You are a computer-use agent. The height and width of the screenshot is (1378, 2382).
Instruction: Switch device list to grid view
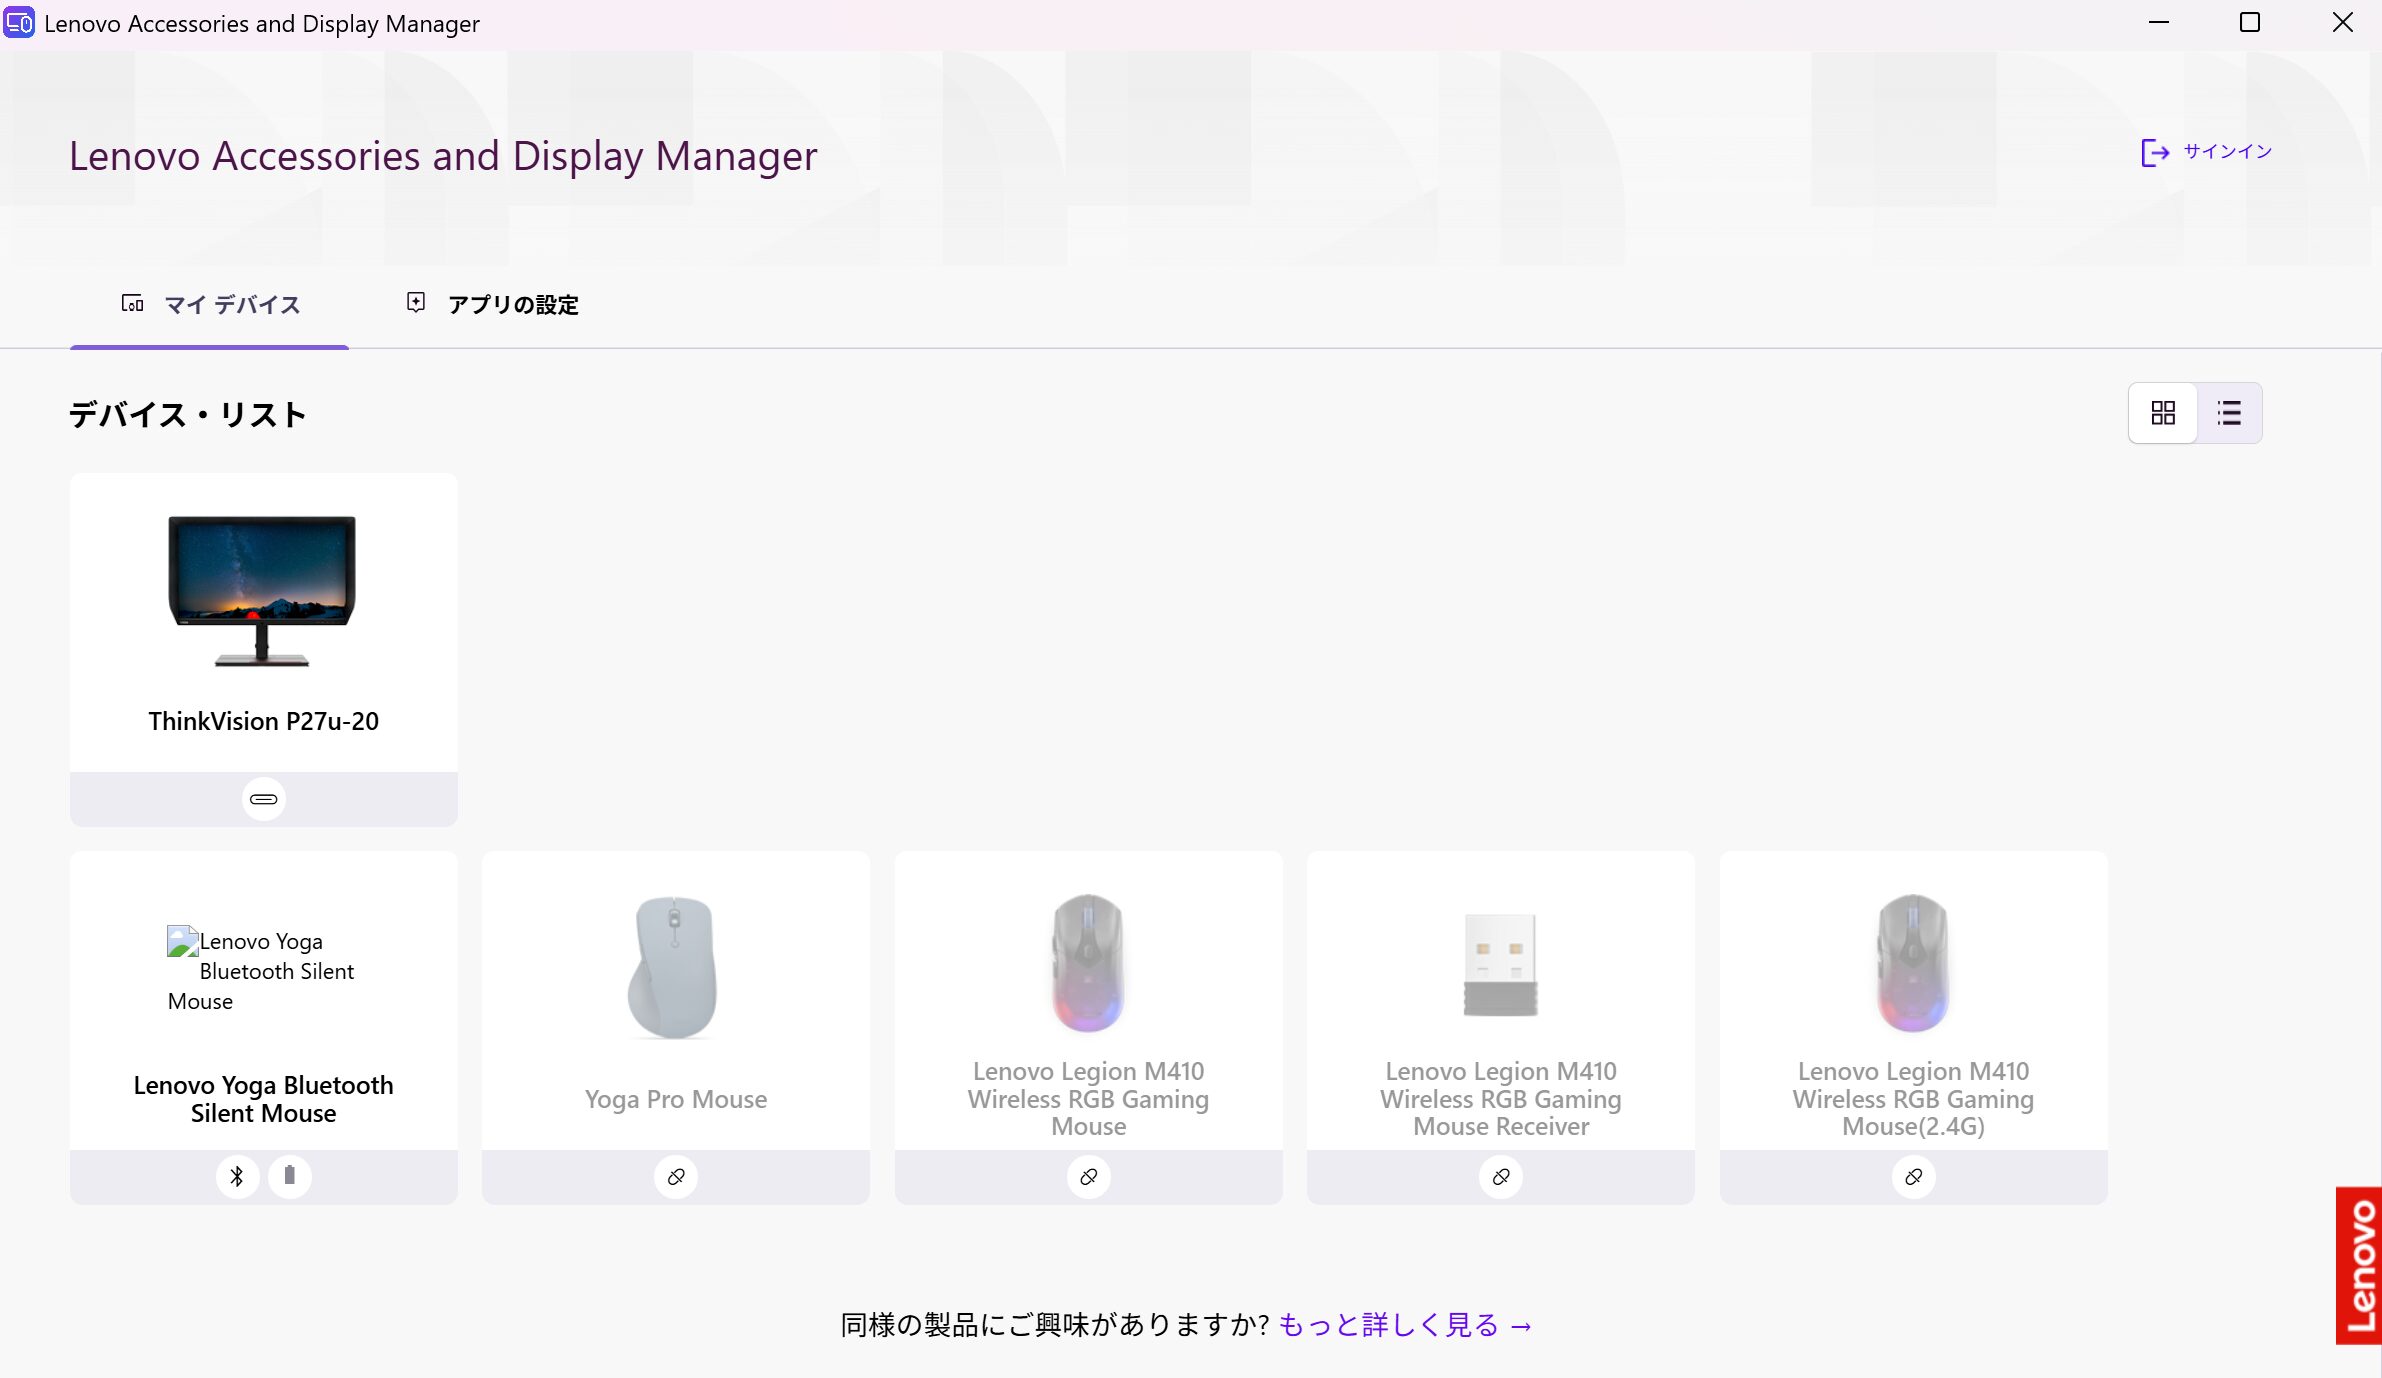point(2163,412)
